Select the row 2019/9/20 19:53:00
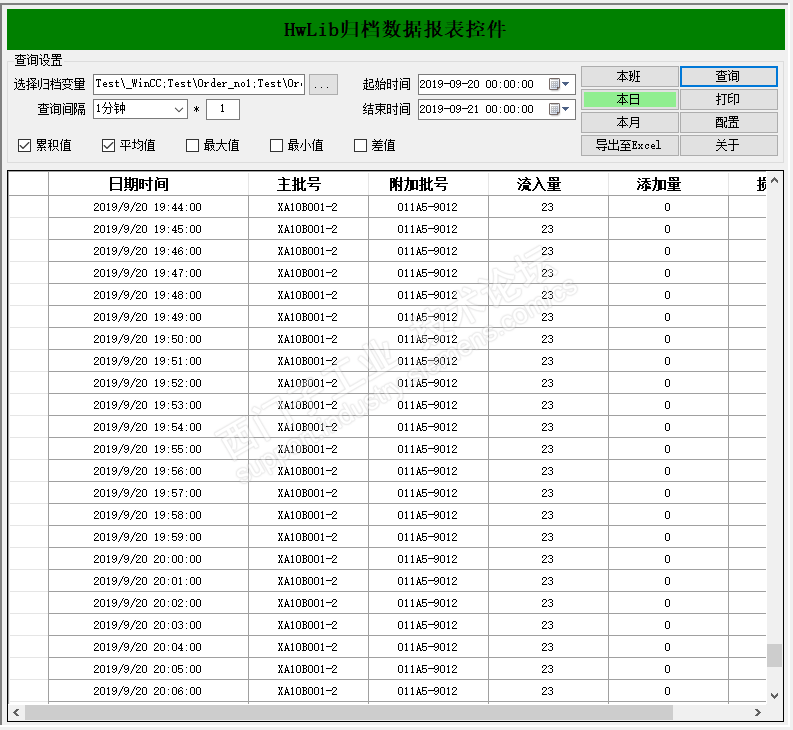The image size is (793, 730). pos(387,405)
